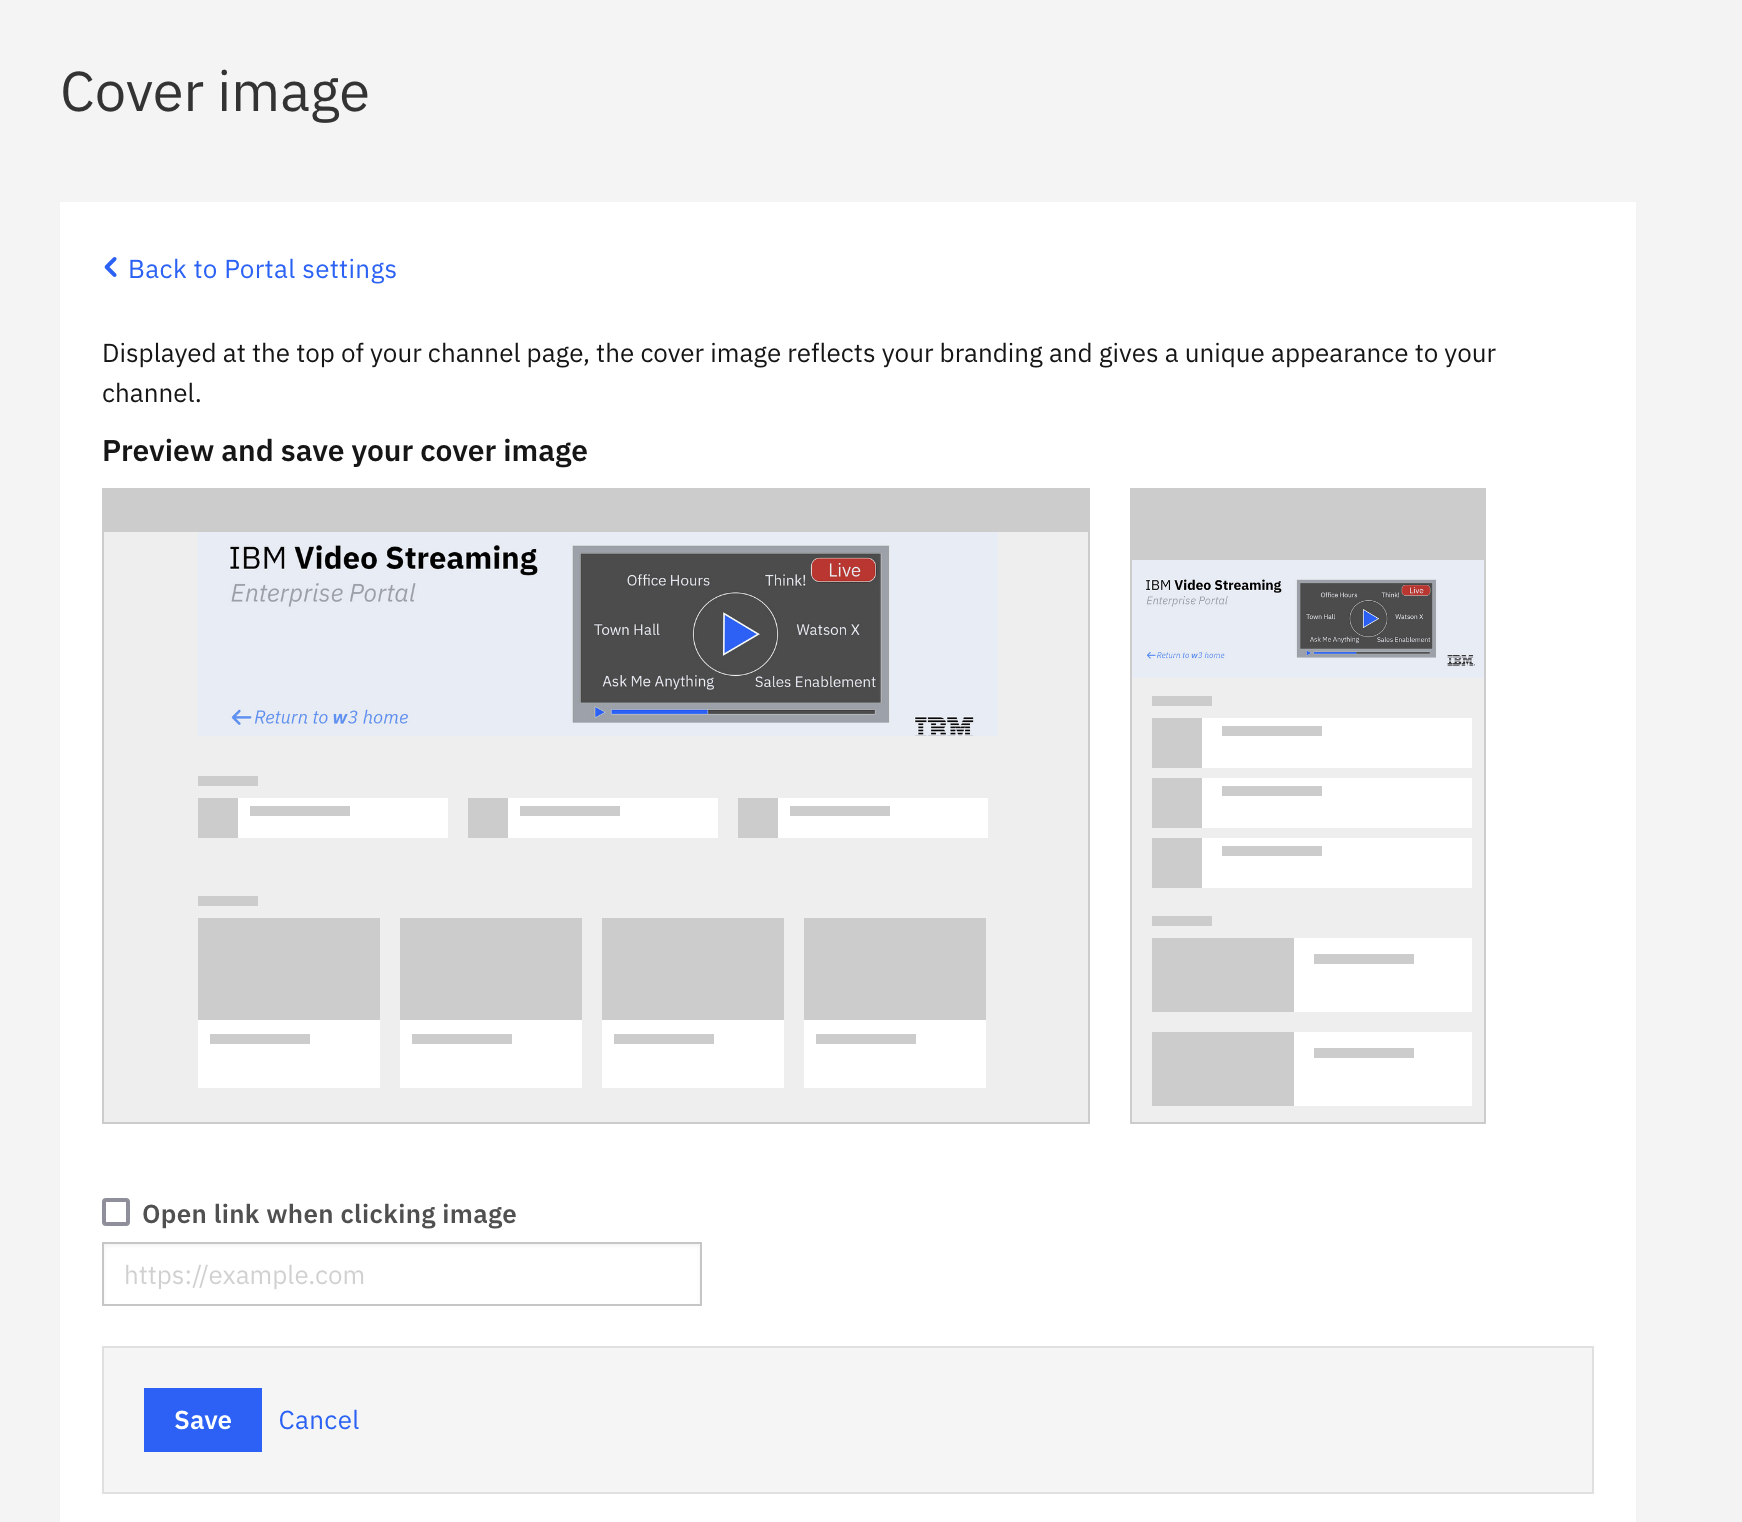The height and width of the screenshot is (1522, 1742).
Task: Cancel cover image changes
Action: tap(319, 1420)
